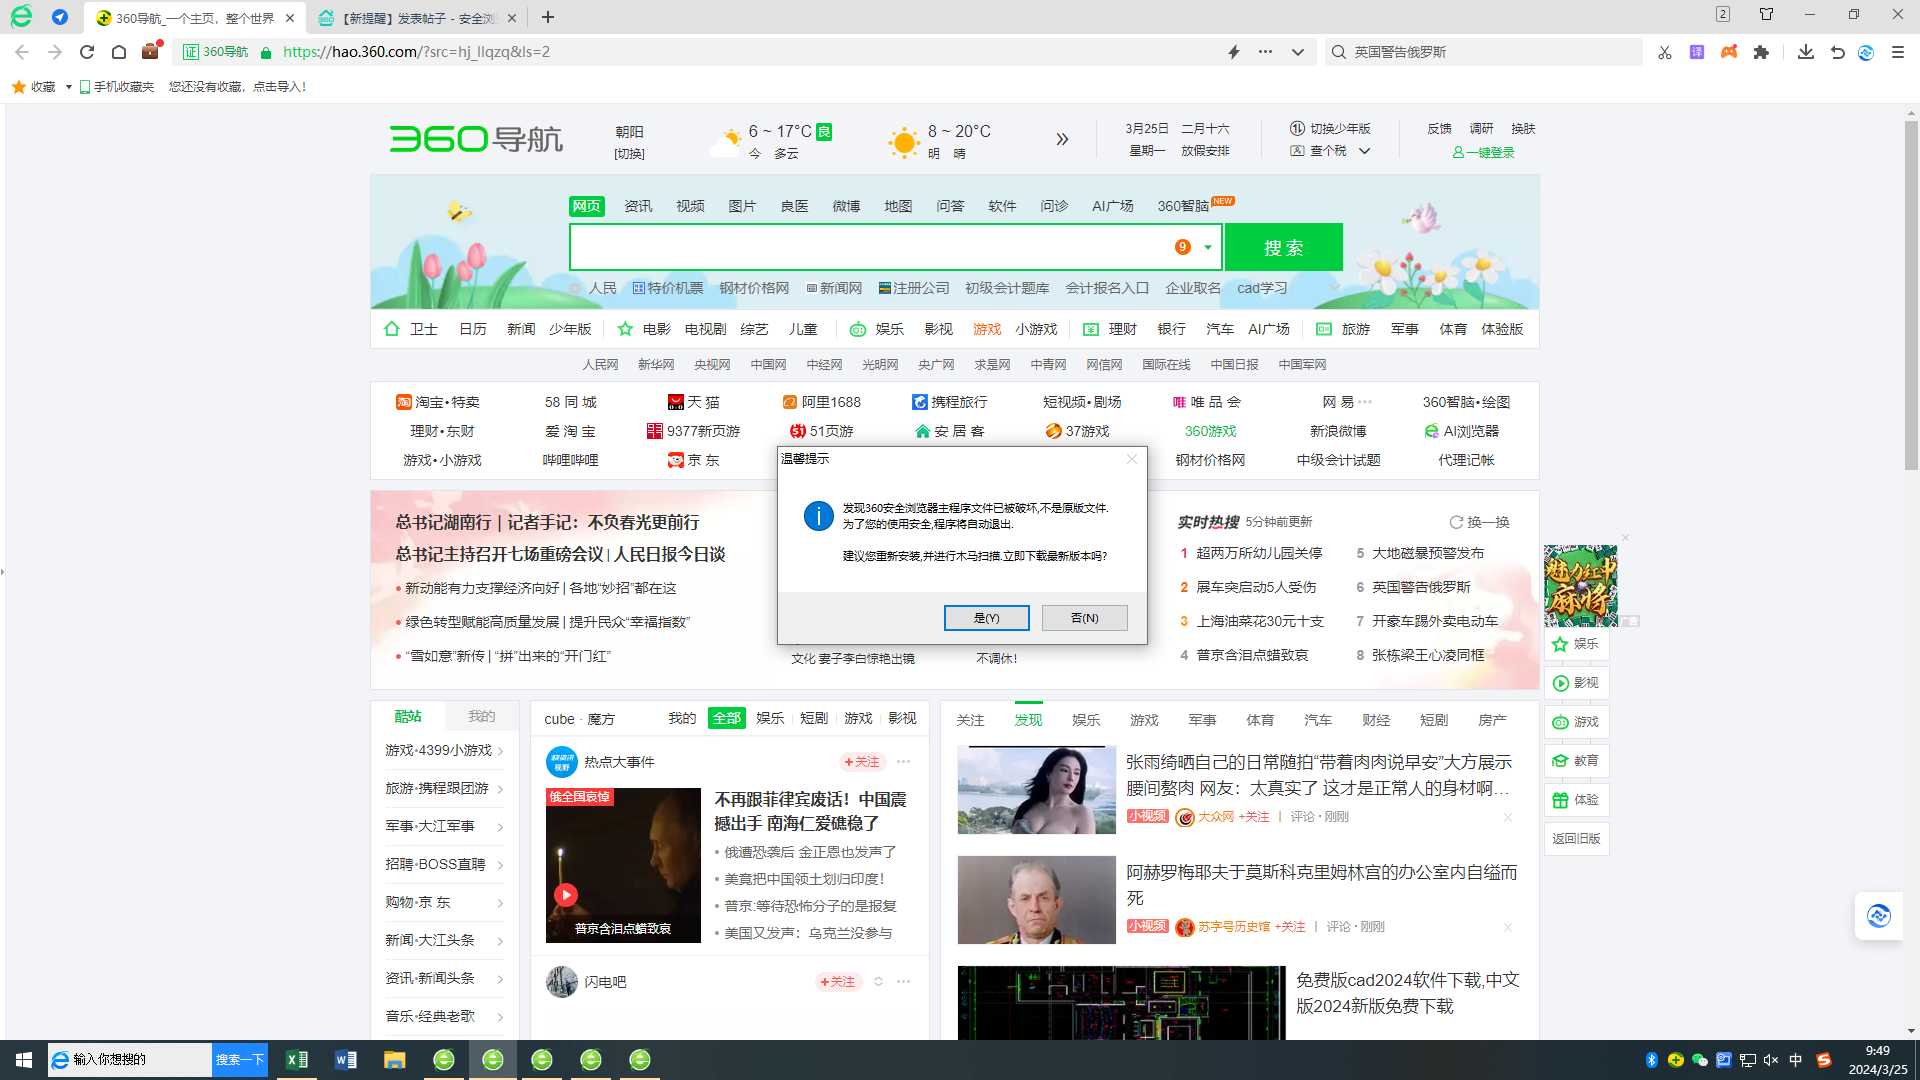This screenshot has width=1920, height=1080.
Task: Open the 教育 right sidebar item
Action: (x=1577, y=761)
